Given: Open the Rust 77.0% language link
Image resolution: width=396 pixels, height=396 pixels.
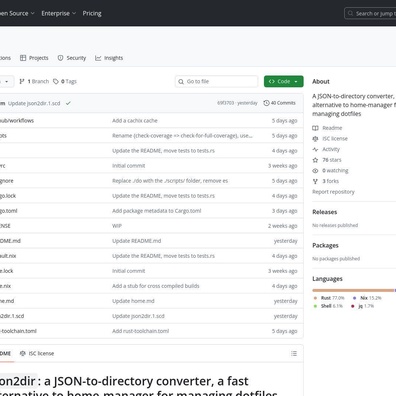Looking at the screenshot, I should (x=332, y=298).
